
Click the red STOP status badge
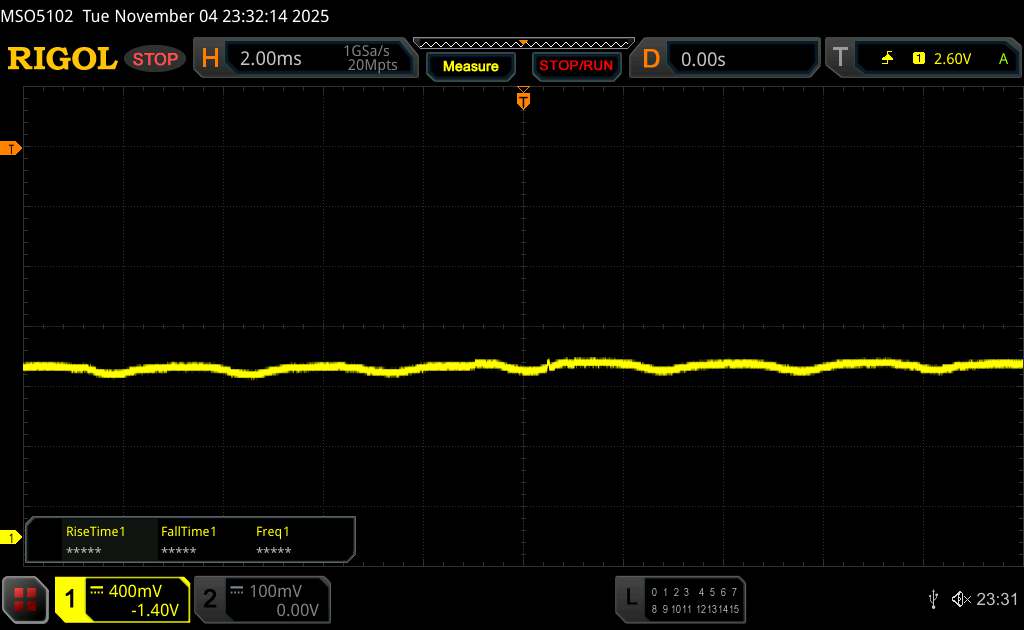156,59
